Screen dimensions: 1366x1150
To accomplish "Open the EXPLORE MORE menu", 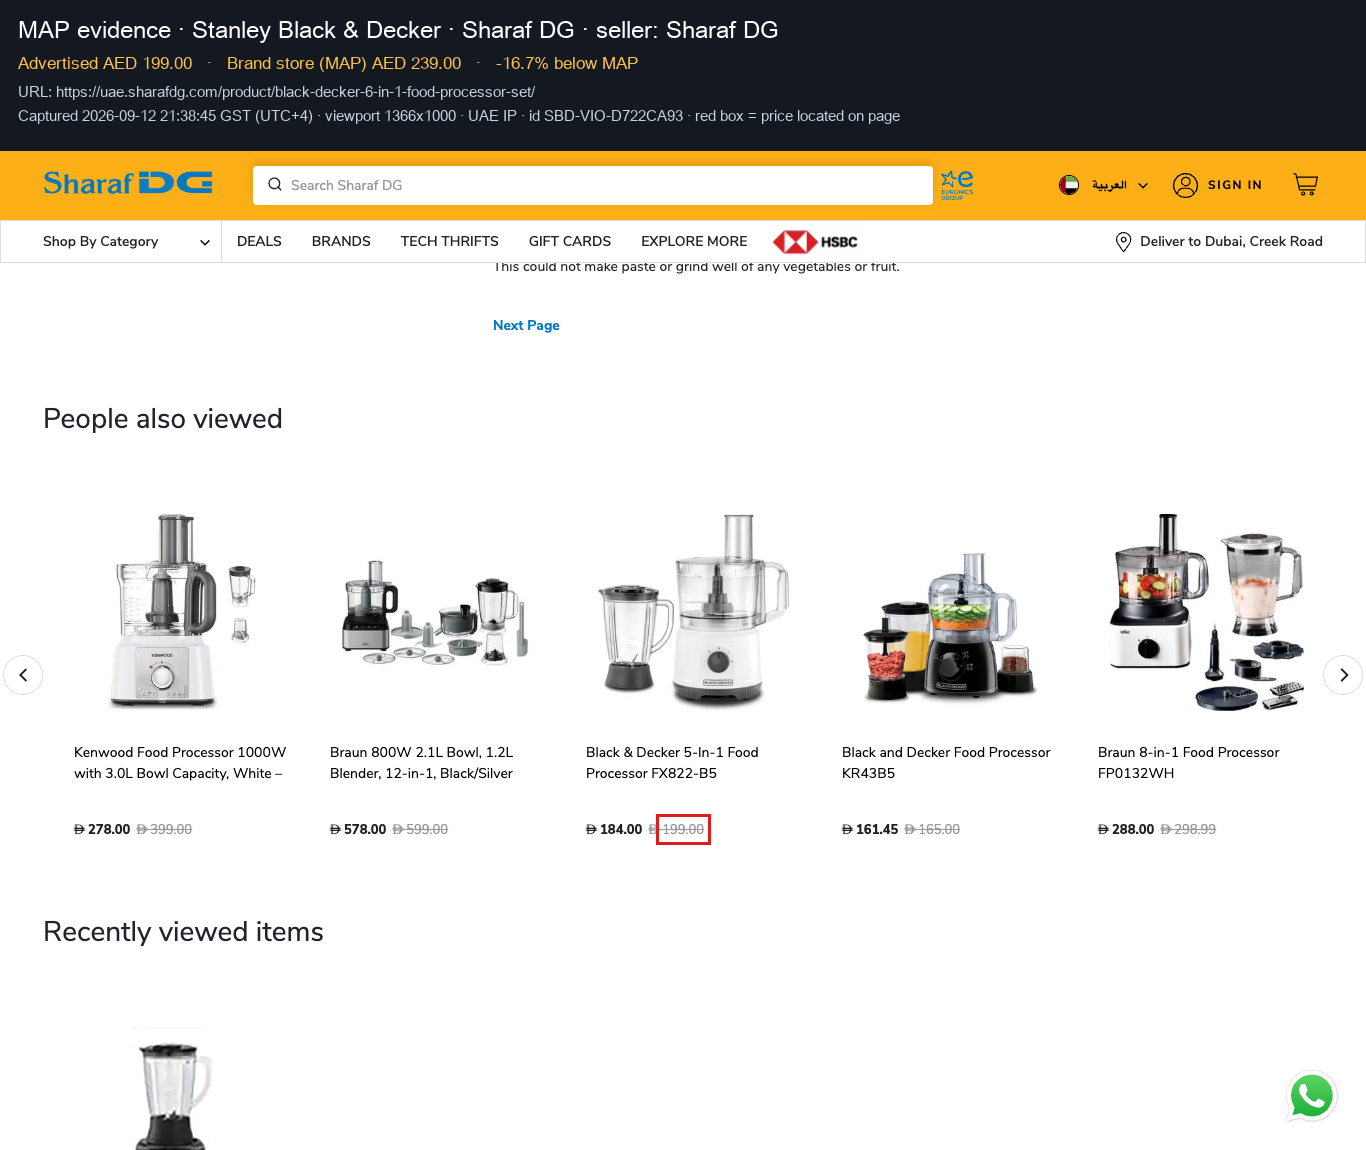I will 694,242.
